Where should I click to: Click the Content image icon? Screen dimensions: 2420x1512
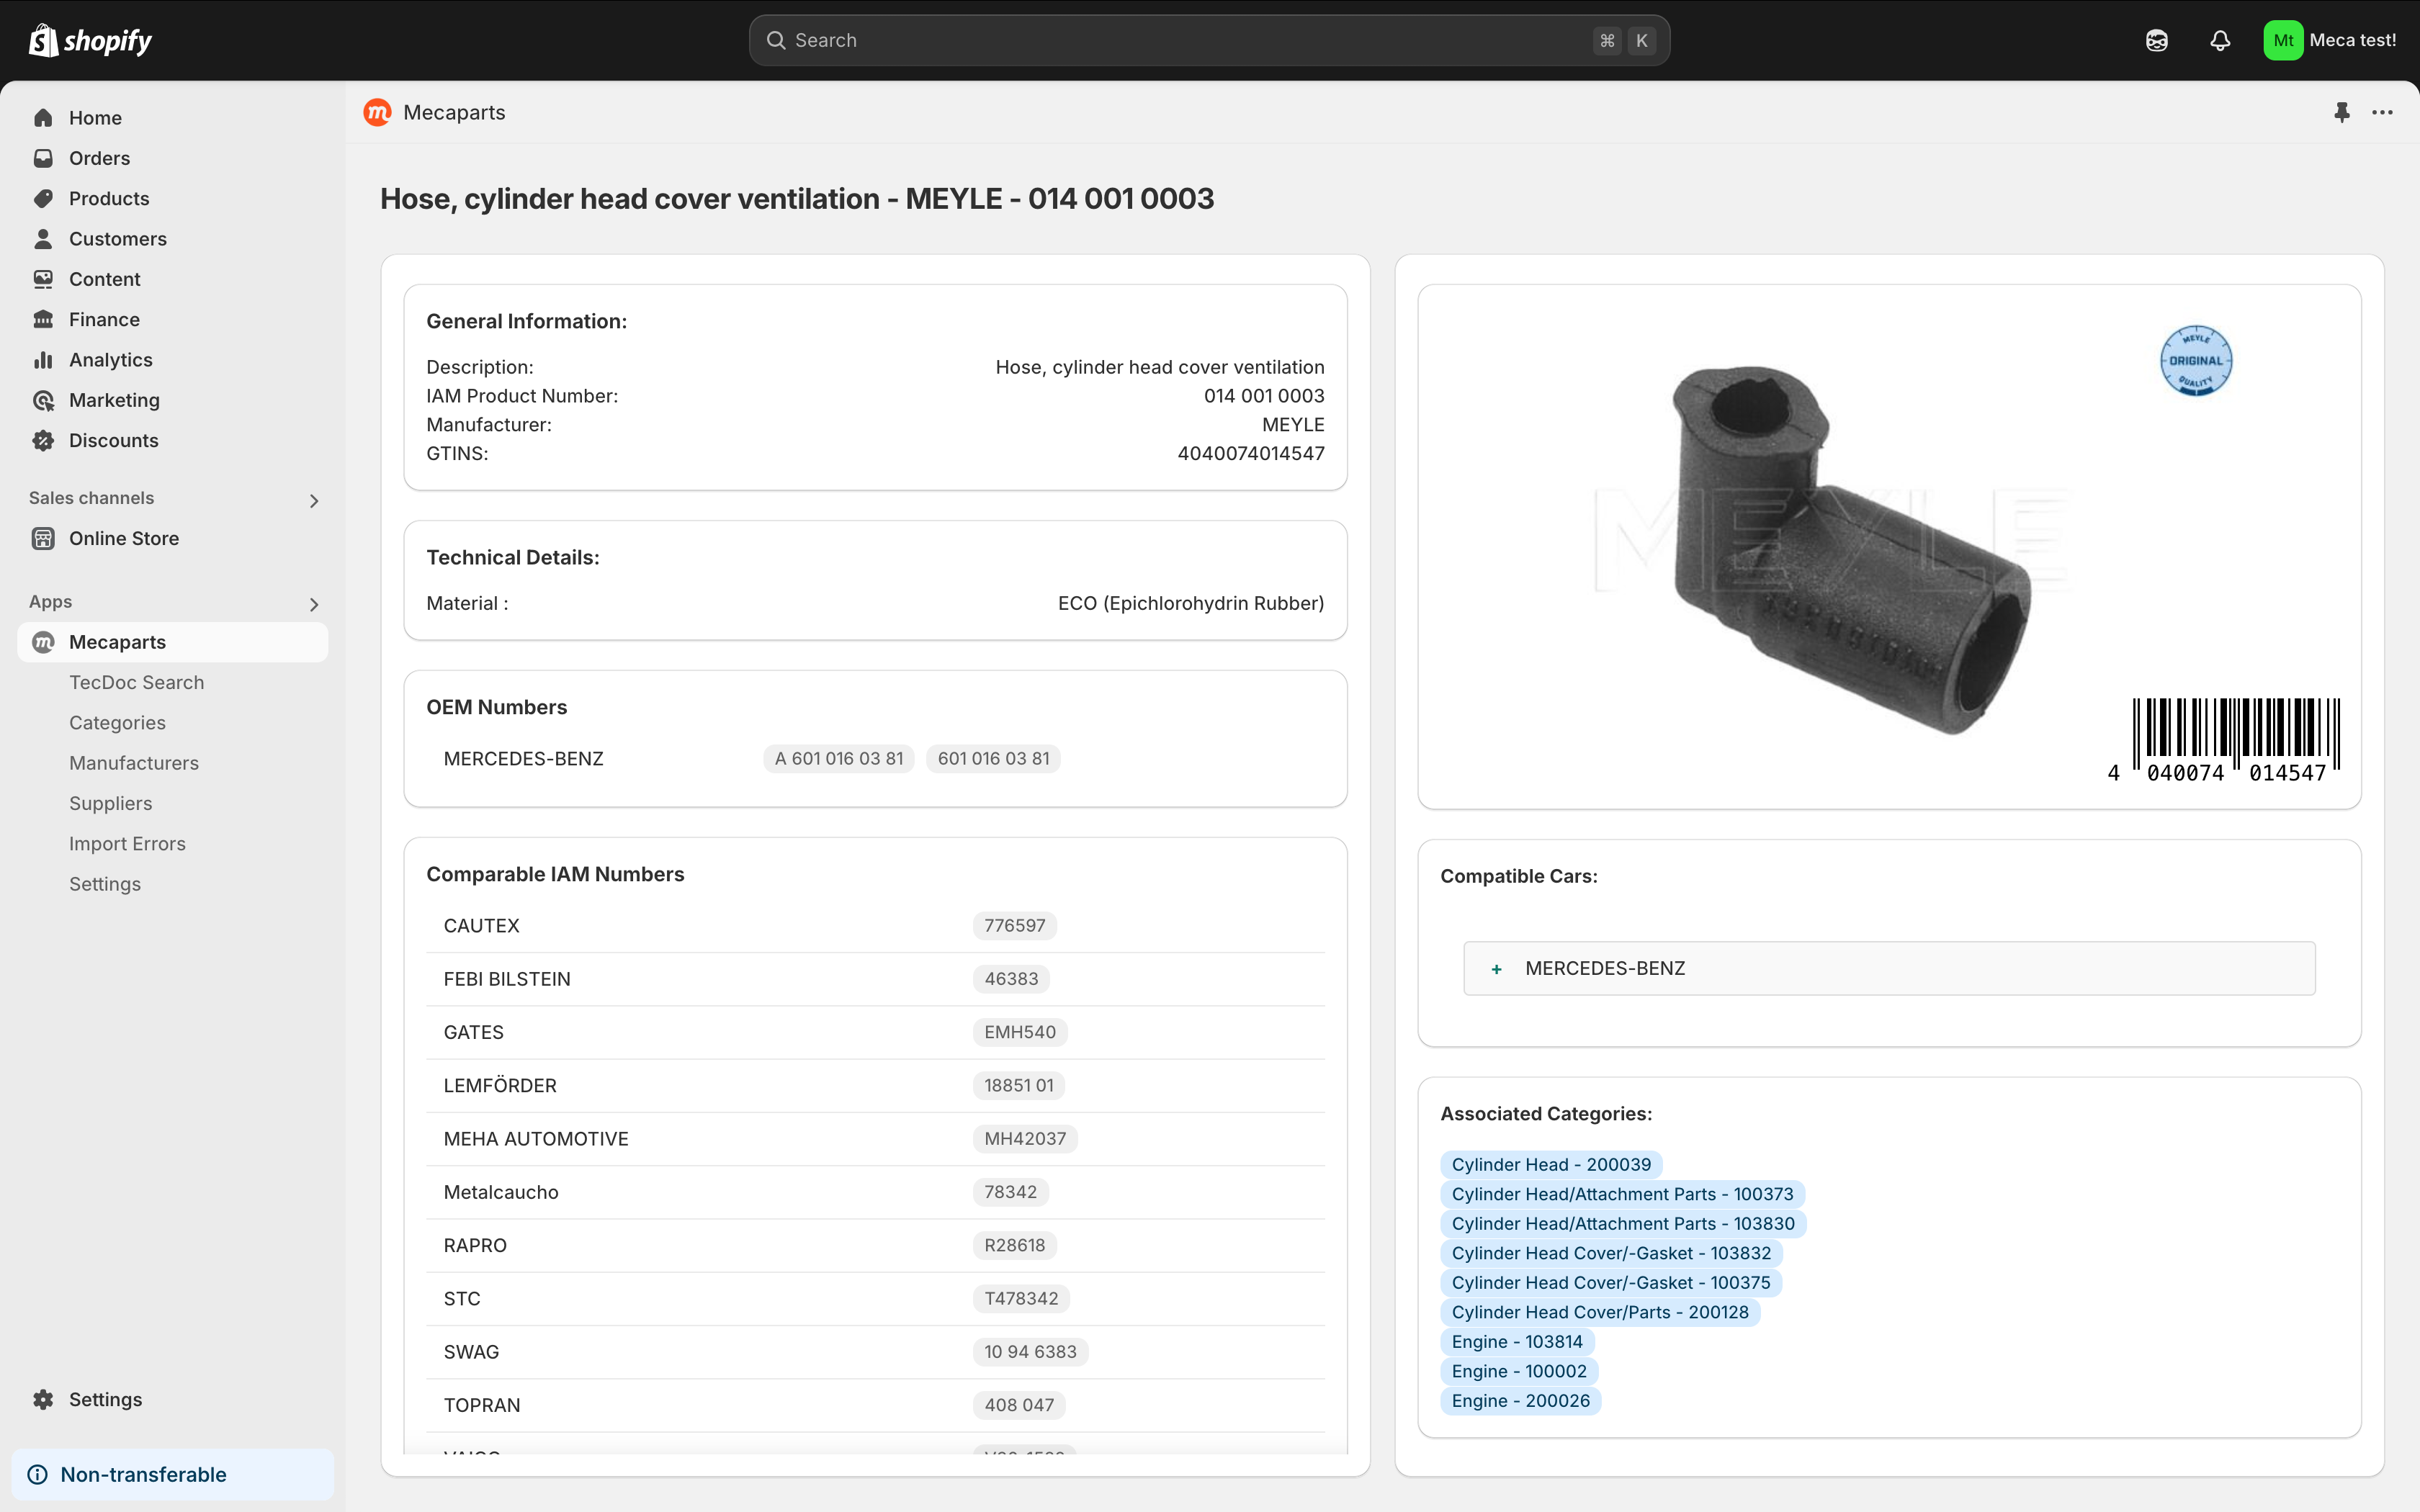(x=43, y=279)
